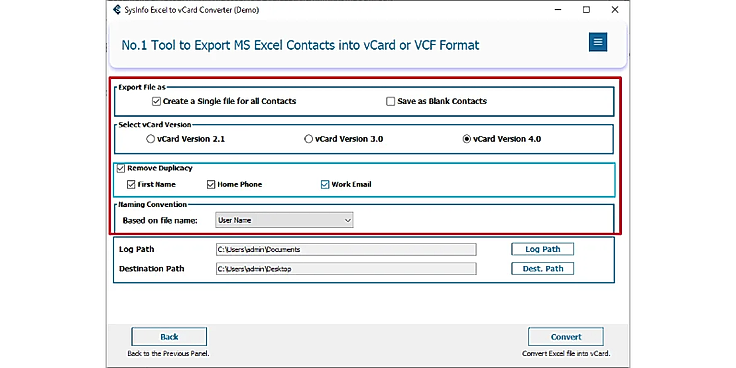This screenshot has height=368, width=736.
Task: Select vCard Version 3.0 radio button
Action: (308, 139)
